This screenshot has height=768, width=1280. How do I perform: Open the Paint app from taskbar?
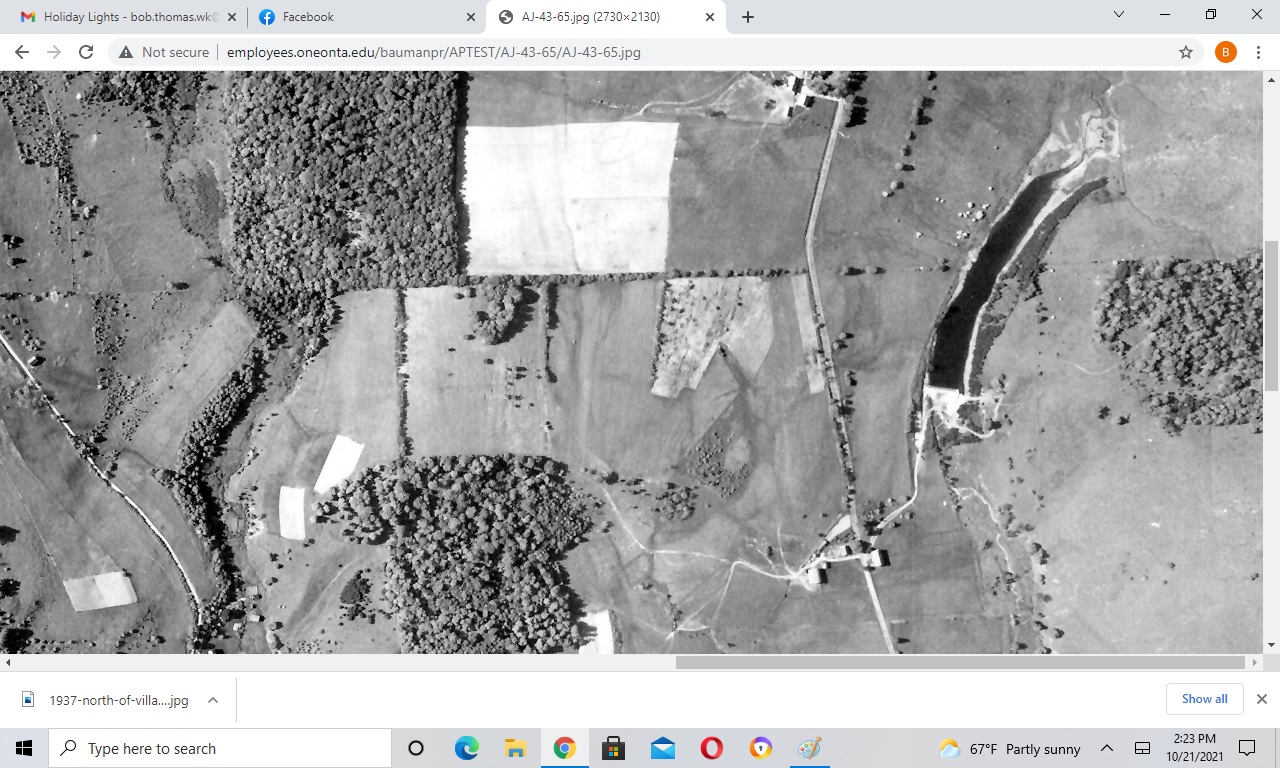pos(809,748)
